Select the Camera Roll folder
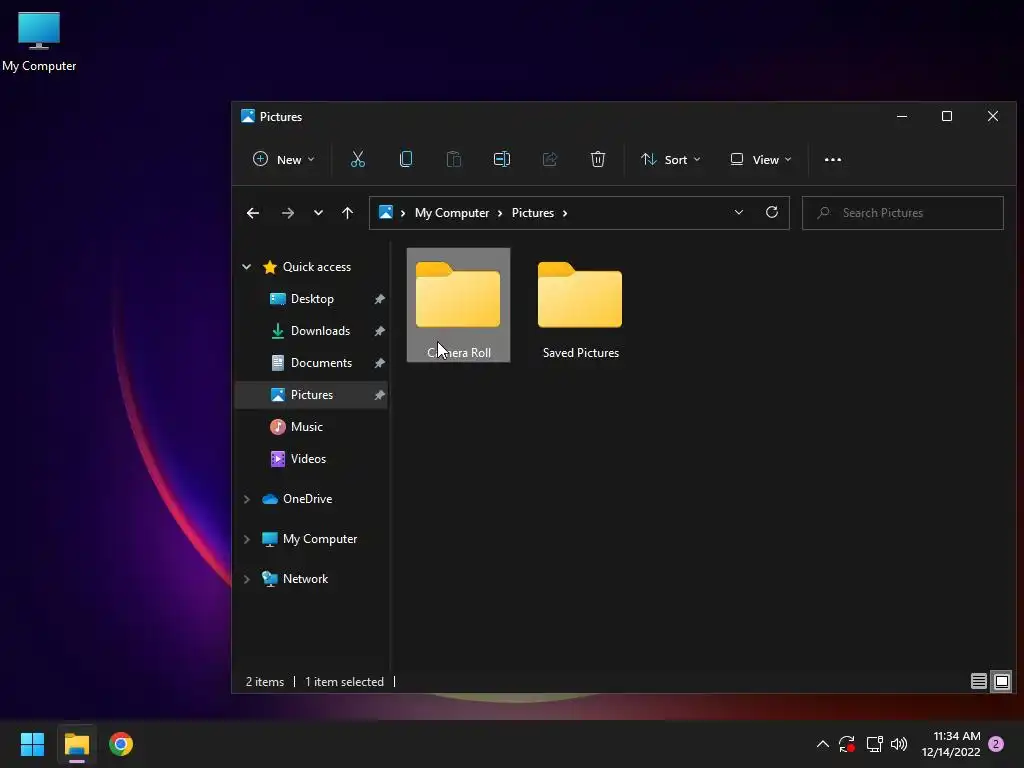 click(x=458, y=305)
